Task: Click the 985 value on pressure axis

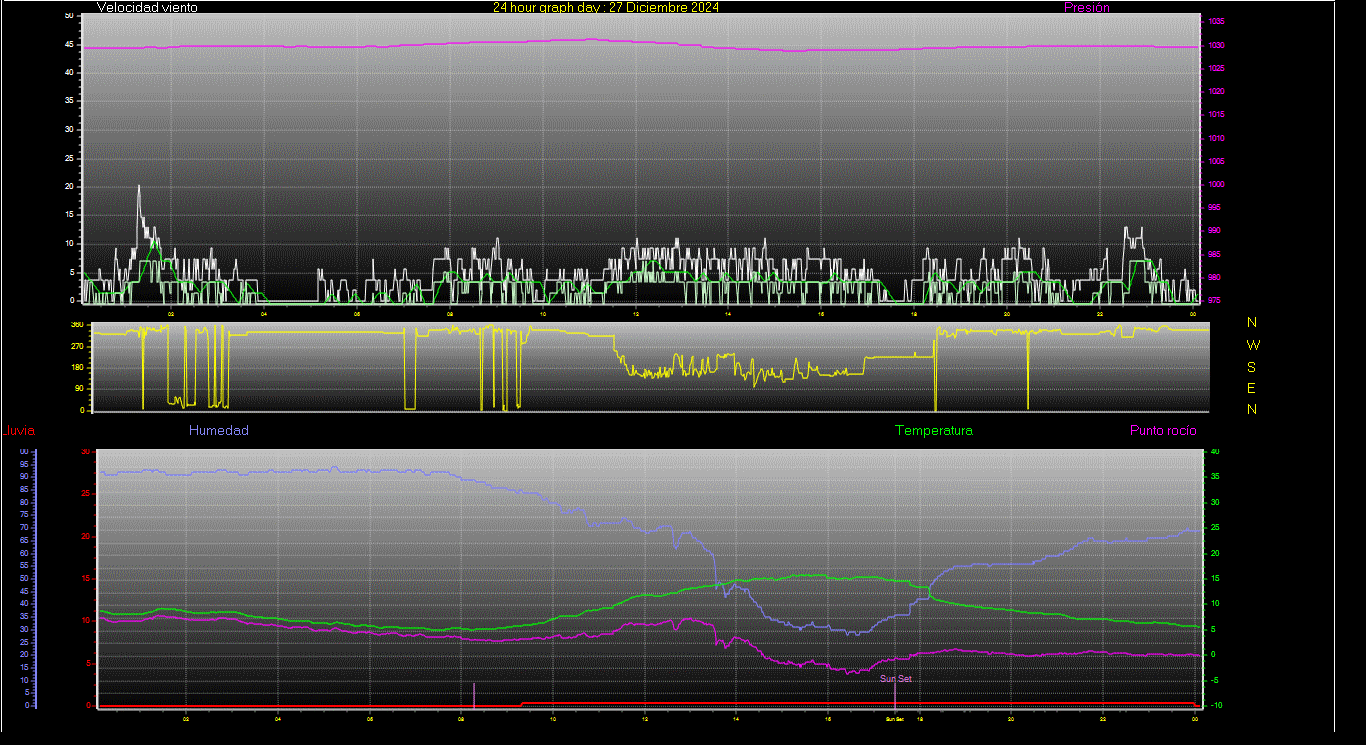Action: pyautogui.click(x=1213, y=255)
